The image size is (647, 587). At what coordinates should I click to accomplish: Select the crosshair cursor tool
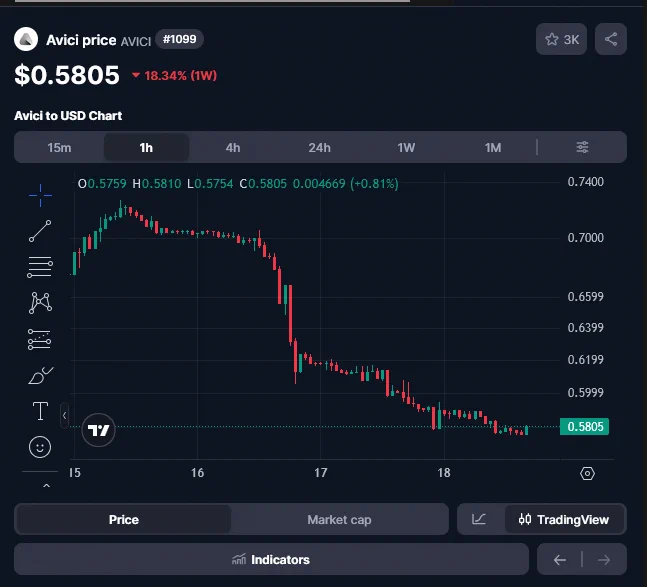pyautogui.click(x=40, y=195)
